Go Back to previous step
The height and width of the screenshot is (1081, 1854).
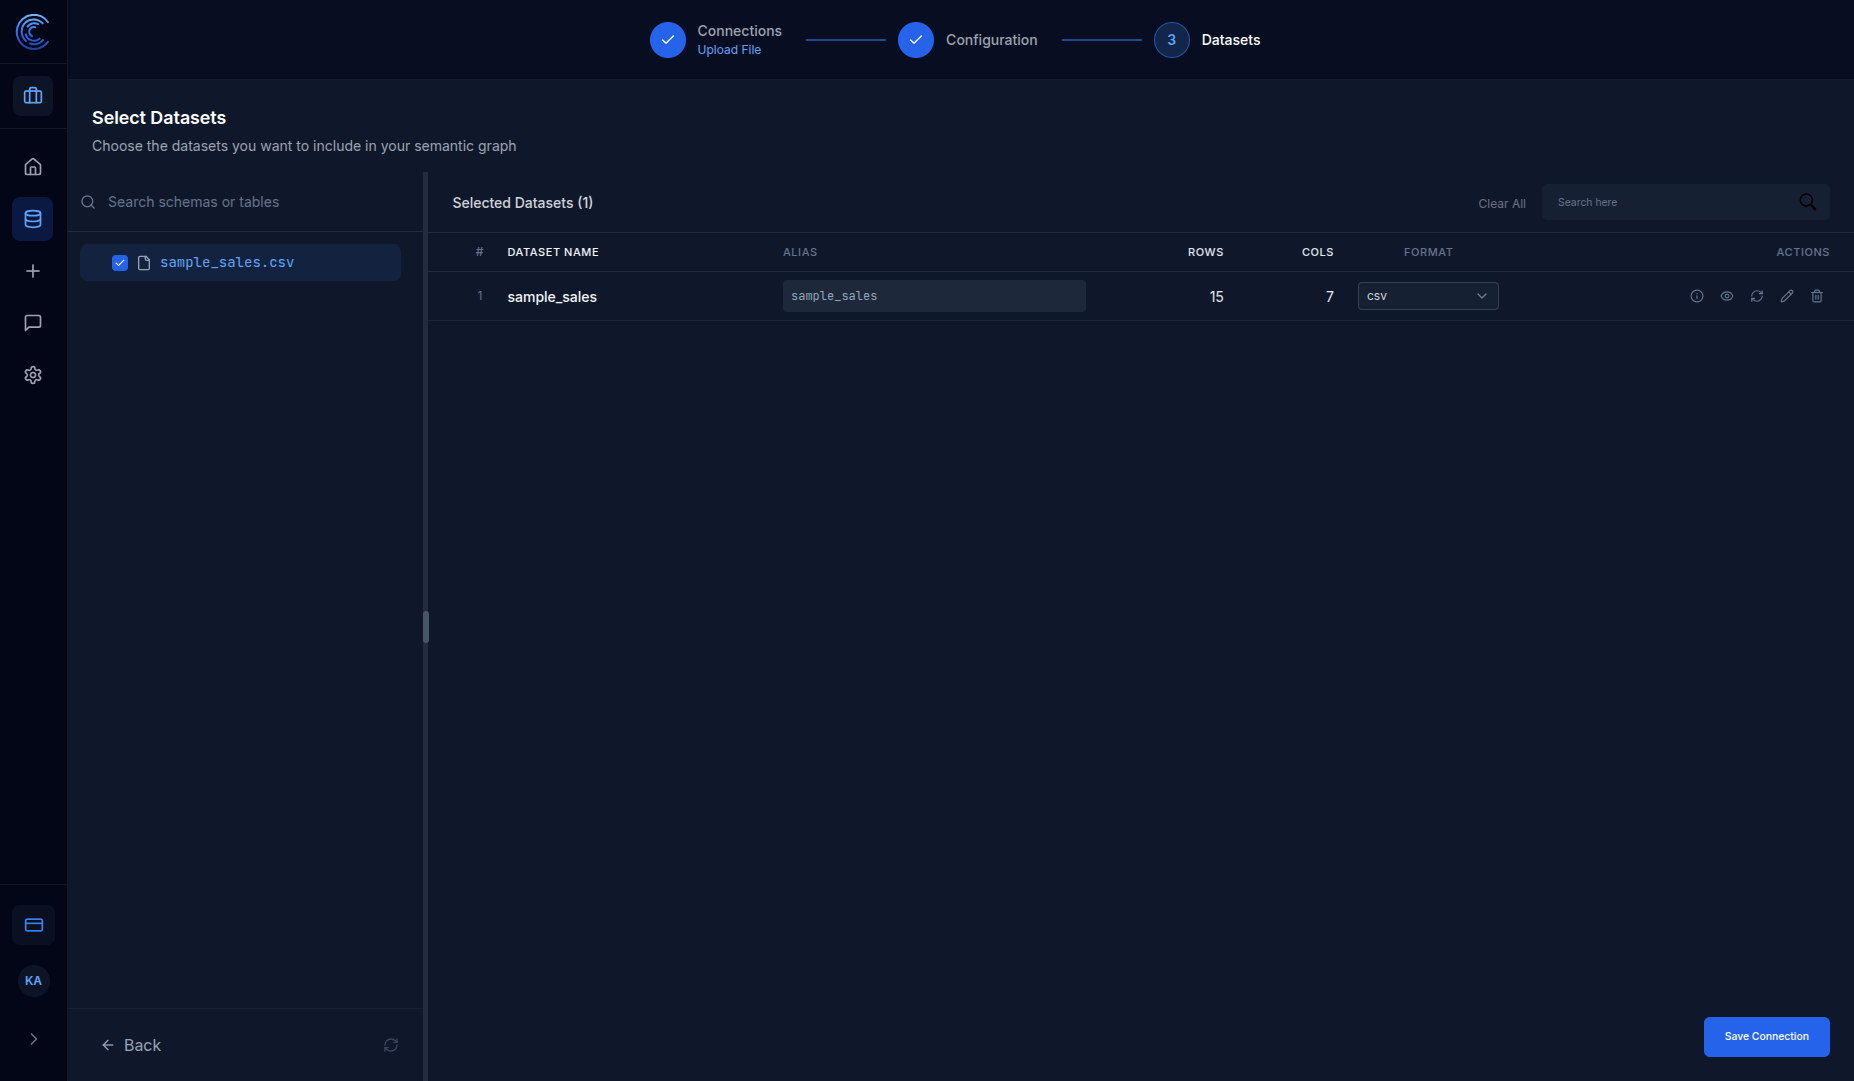coord(131,1045)
